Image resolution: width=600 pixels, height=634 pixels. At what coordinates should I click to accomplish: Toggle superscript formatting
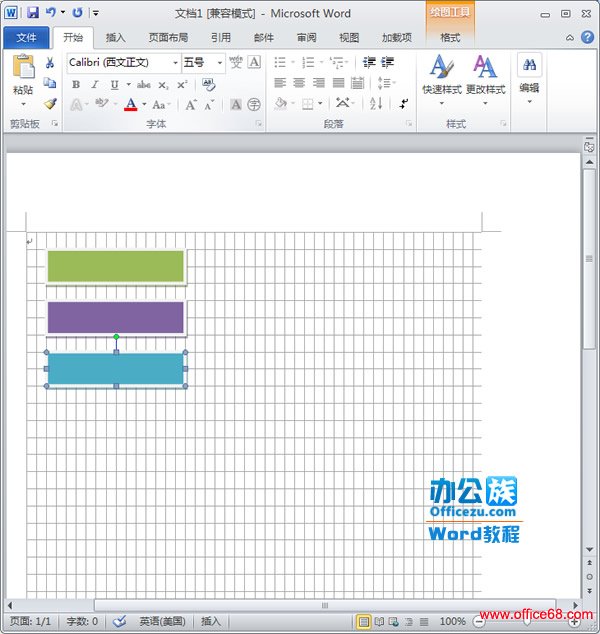(x=182, y=85)
